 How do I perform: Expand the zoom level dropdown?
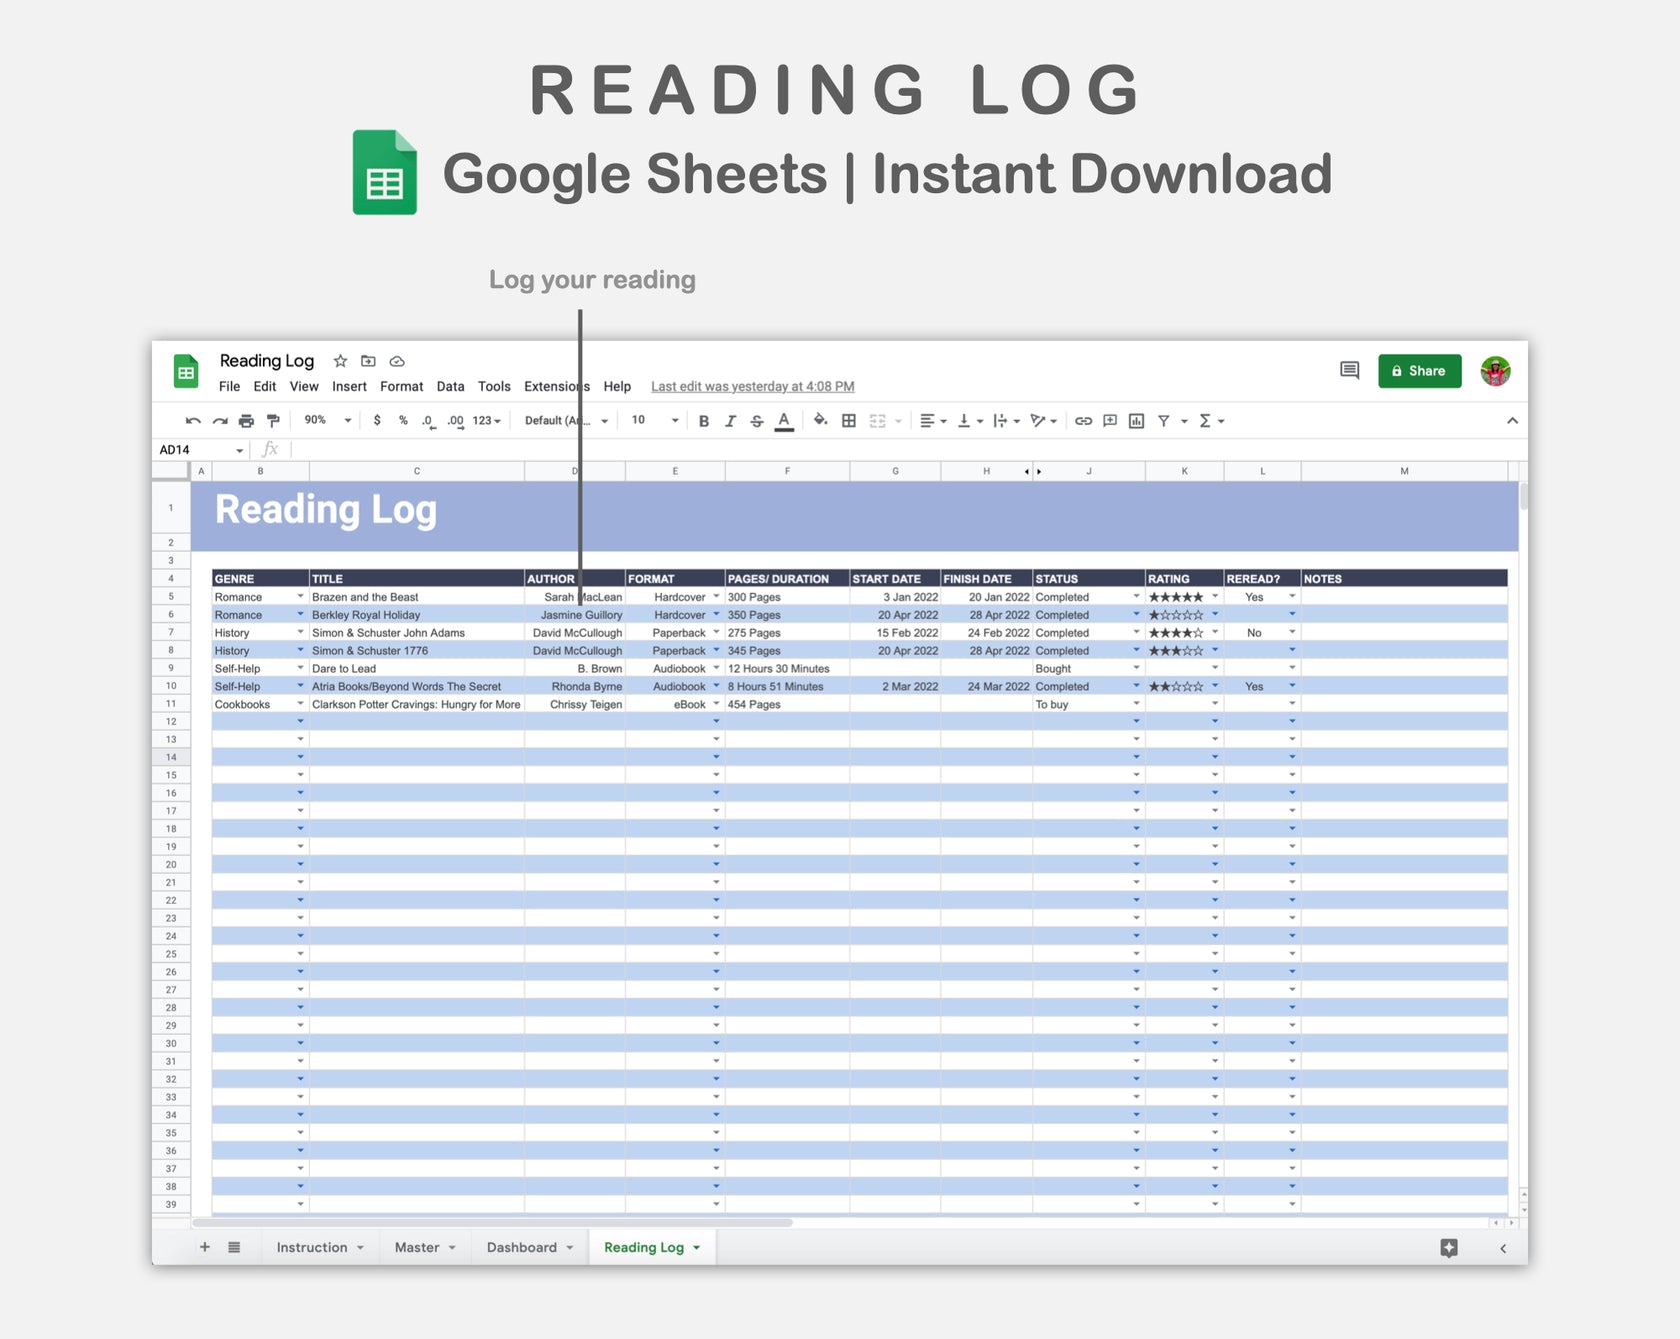pyautogui.click(x=325, y=420)
